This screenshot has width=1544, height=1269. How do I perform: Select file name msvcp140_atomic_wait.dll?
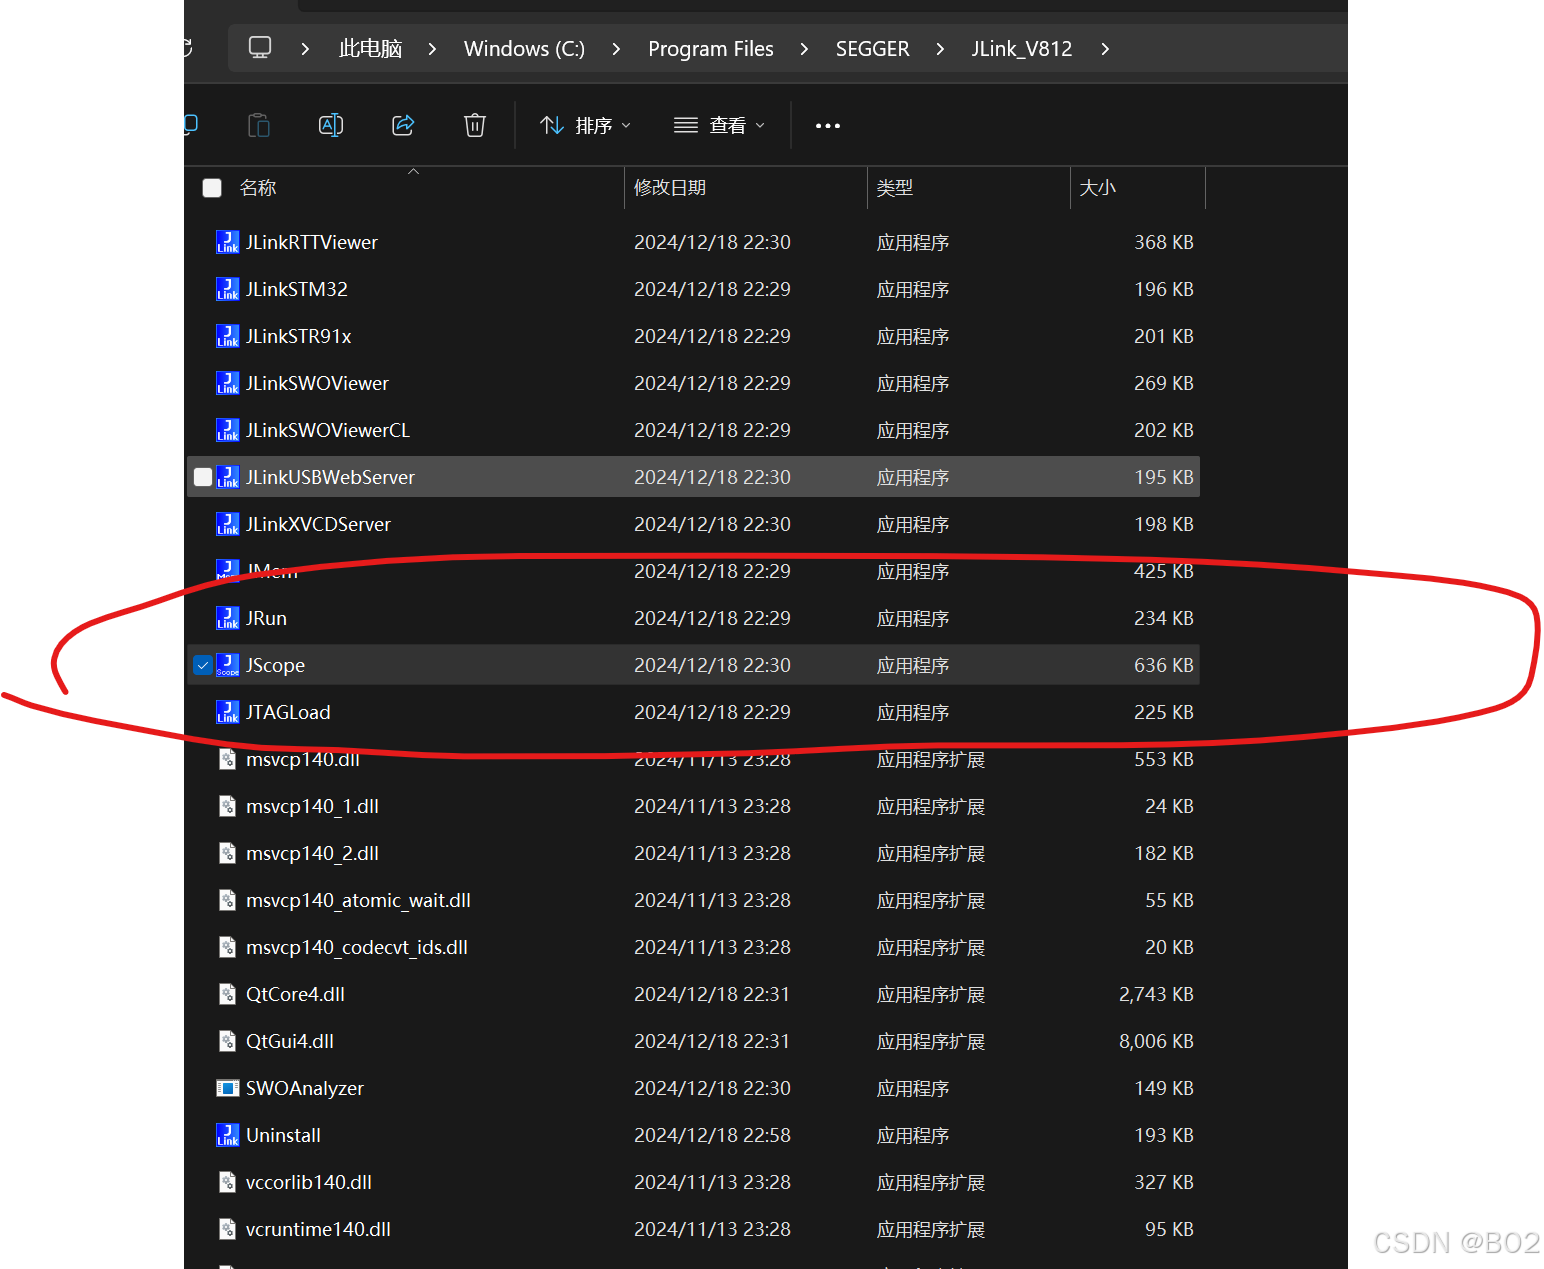coord(358,900)
